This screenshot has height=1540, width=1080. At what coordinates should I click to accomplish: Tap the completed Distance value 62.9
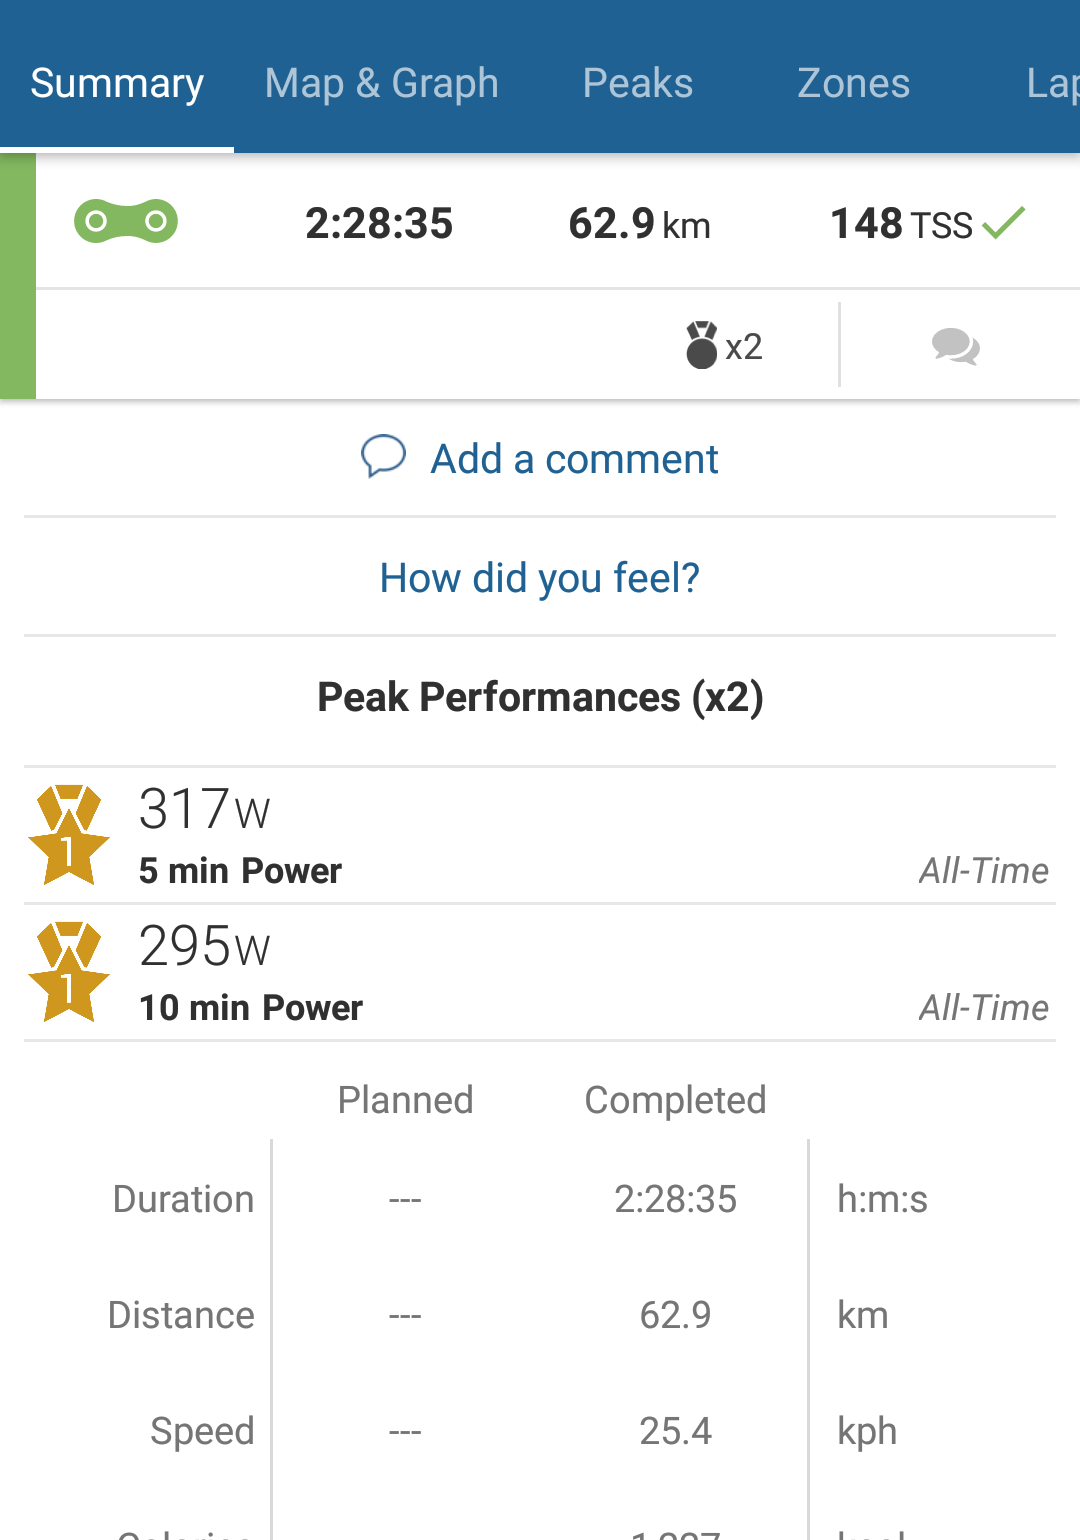(675, 1315)
